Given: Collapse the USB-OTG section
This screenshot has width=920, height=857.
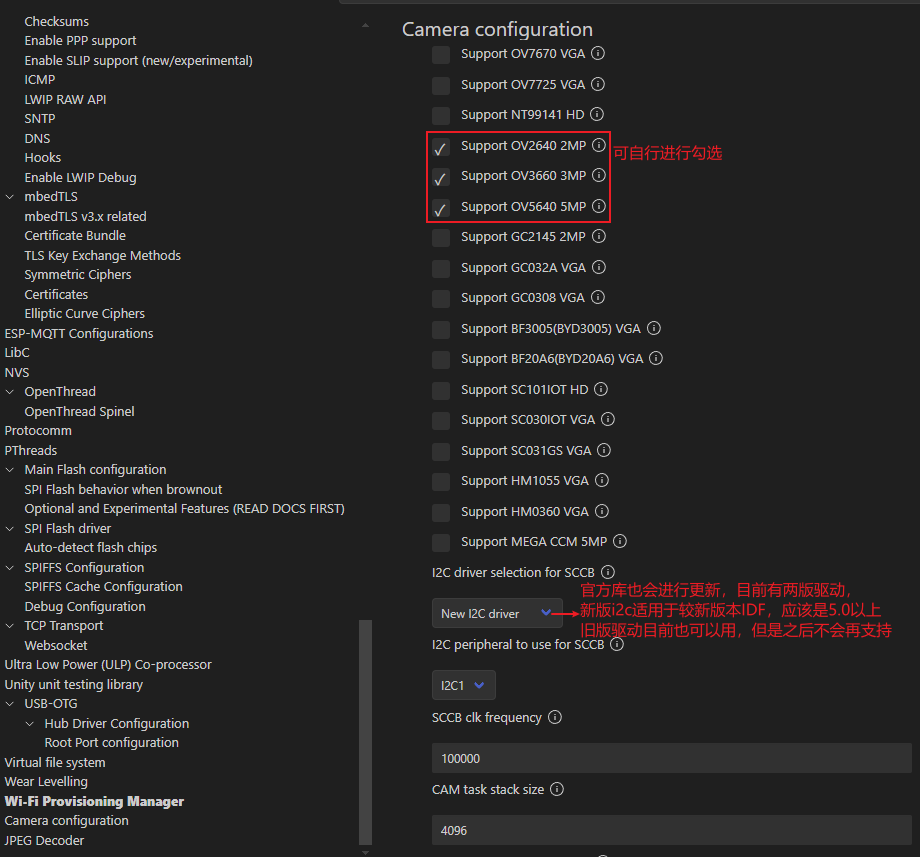Looking at the screenshot, I should click(x=10, y=704).
